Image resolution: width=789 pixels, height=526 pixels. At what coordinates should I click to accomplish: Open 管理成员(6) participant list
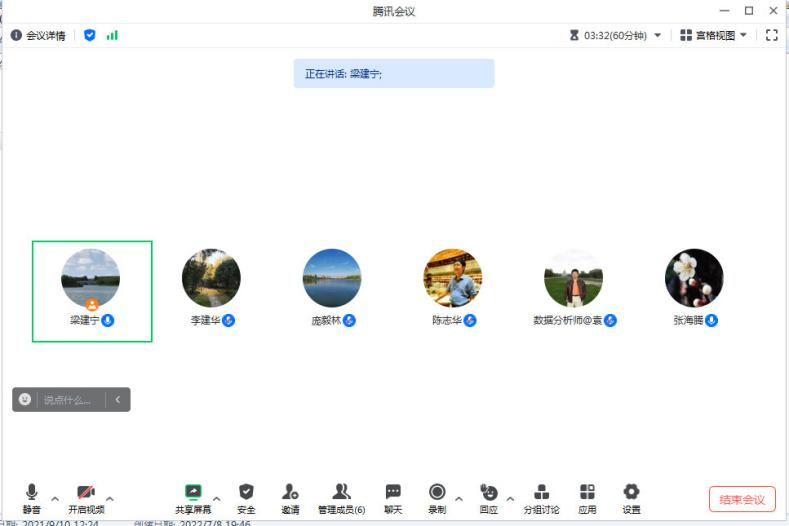341,492
